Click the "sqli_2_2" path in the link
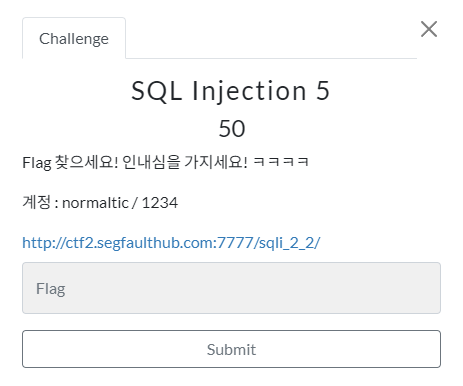Screen dimensions: 463x386 pyautogui.click(x=289, y=243)
